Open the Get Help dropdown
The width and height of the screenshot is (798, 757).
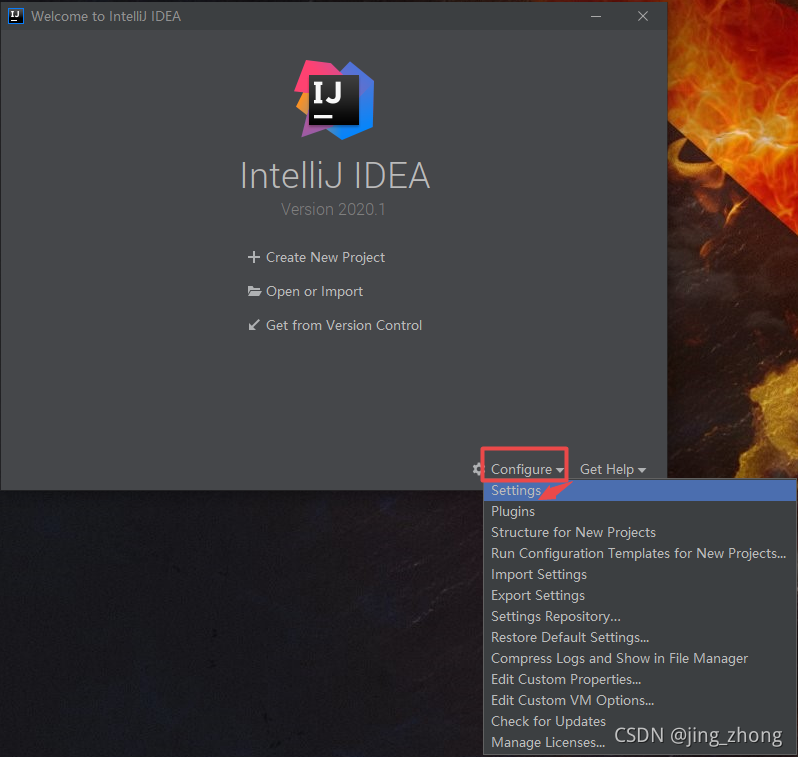click(613, 469)
